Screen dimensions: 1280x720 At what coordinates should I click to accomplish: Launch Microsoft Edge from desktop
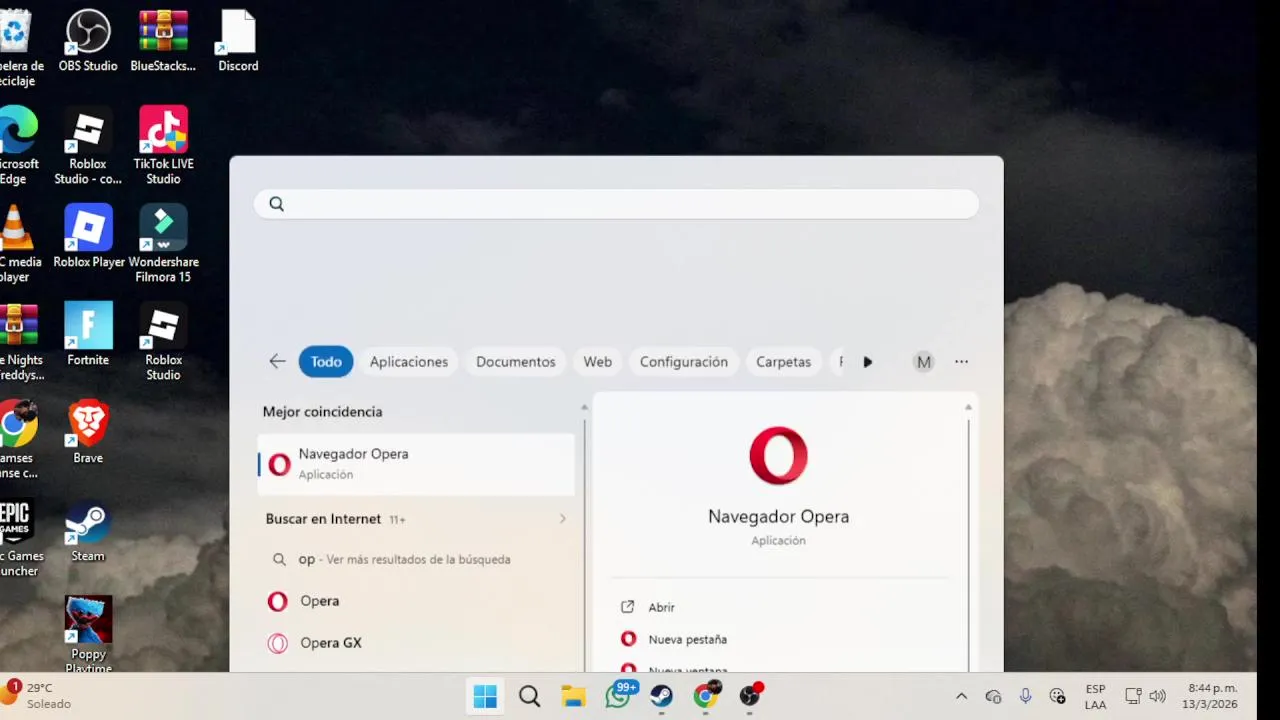click(16, 146)
